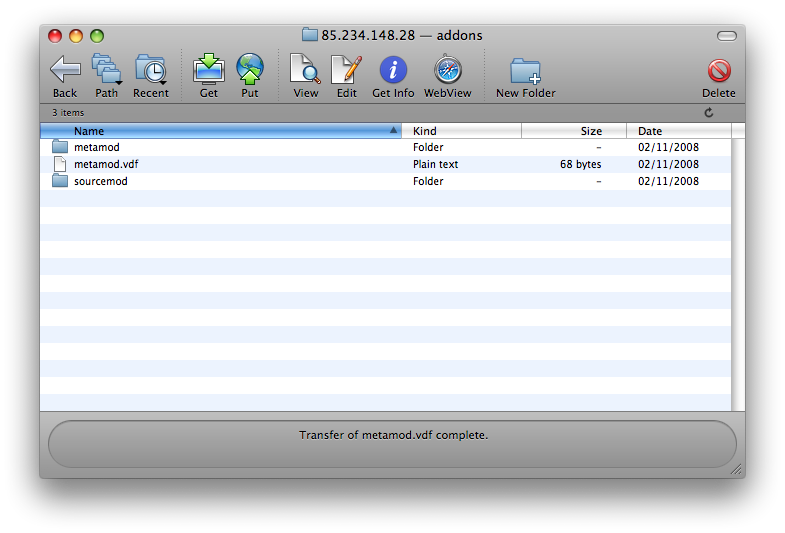Image resolution: width=785 pixels, height=533 pixels.
Task: Zoom the window with the green button
Action: coord(97,36)
